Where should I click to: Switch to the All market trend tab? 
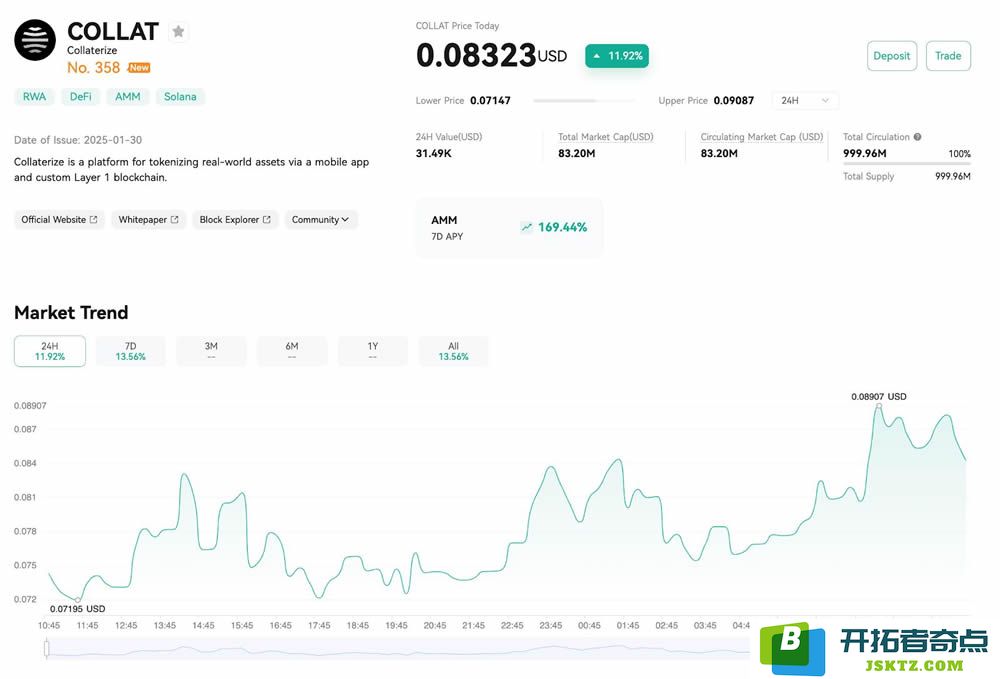(453, 351)
